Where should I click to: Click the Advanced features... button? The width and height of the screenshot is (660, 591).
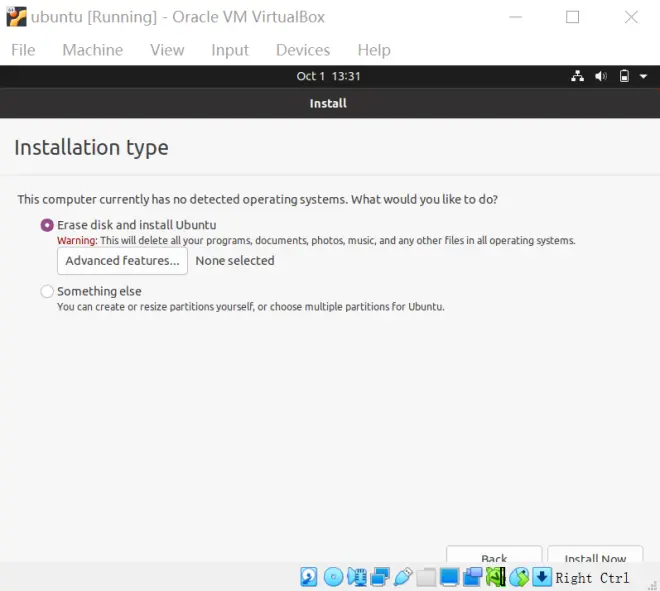122,261
